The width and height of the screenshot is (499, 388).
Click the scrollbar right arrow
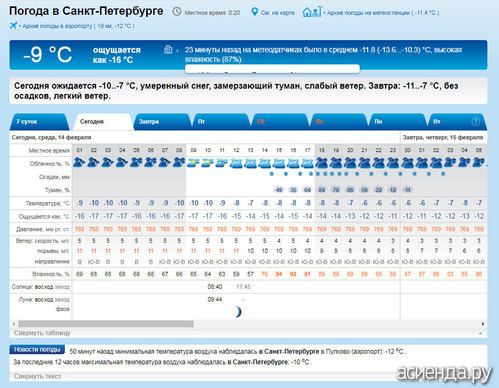pos(483,324)
